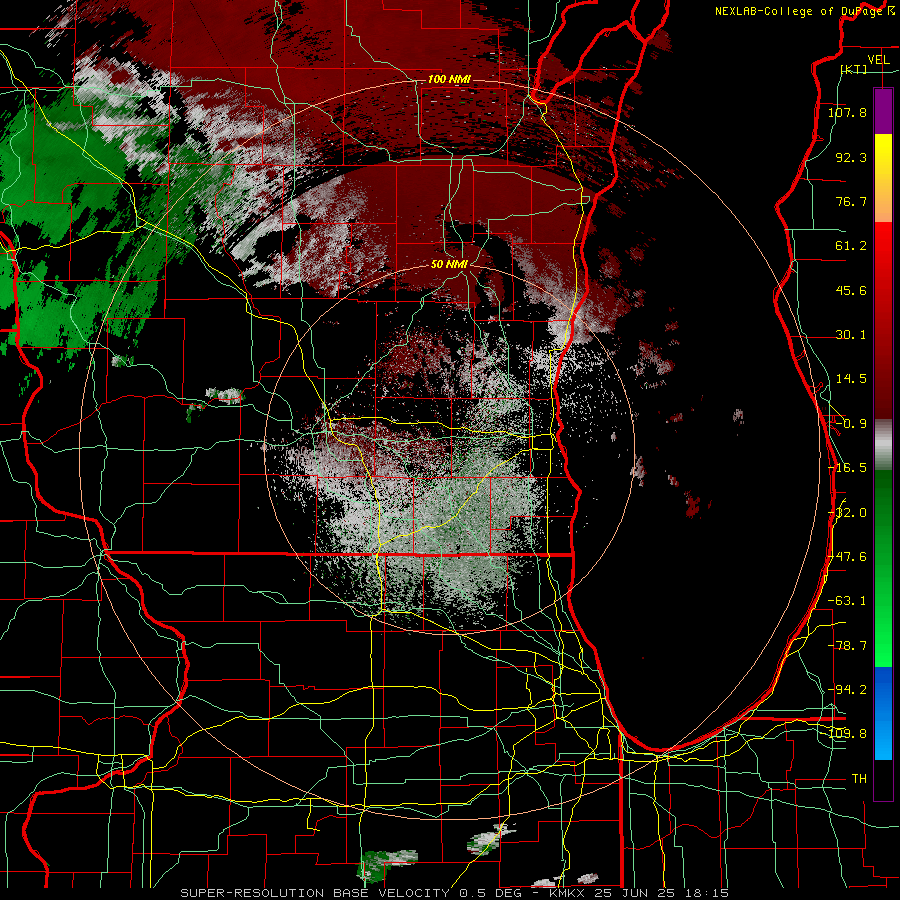
Task: Click the "TH" label on the legend
Action: click(859, 778)
